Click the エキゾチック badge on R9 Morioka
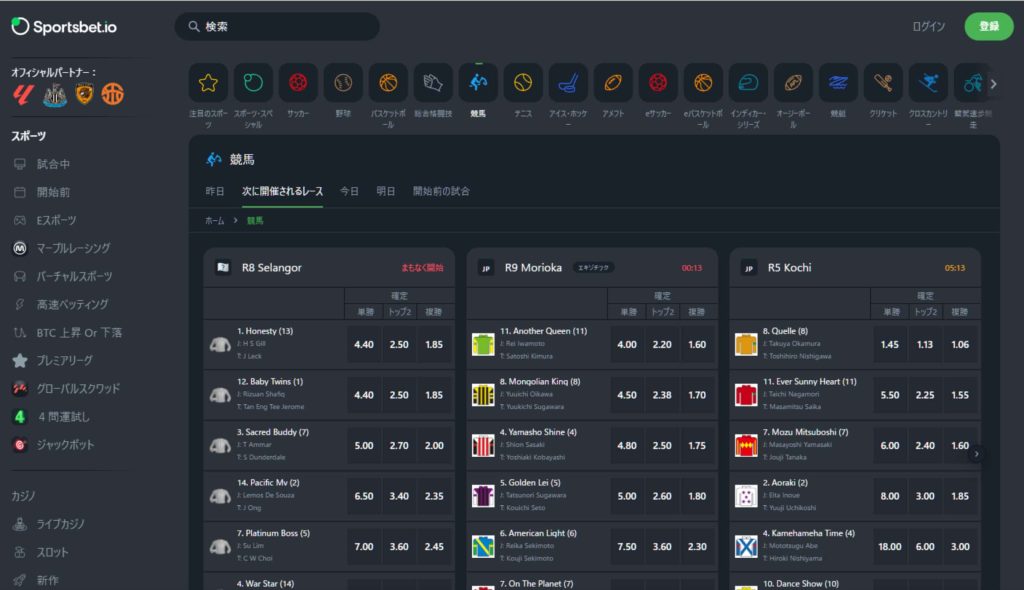This screenshot has width=1024, height=590. (x=593, y=268)
